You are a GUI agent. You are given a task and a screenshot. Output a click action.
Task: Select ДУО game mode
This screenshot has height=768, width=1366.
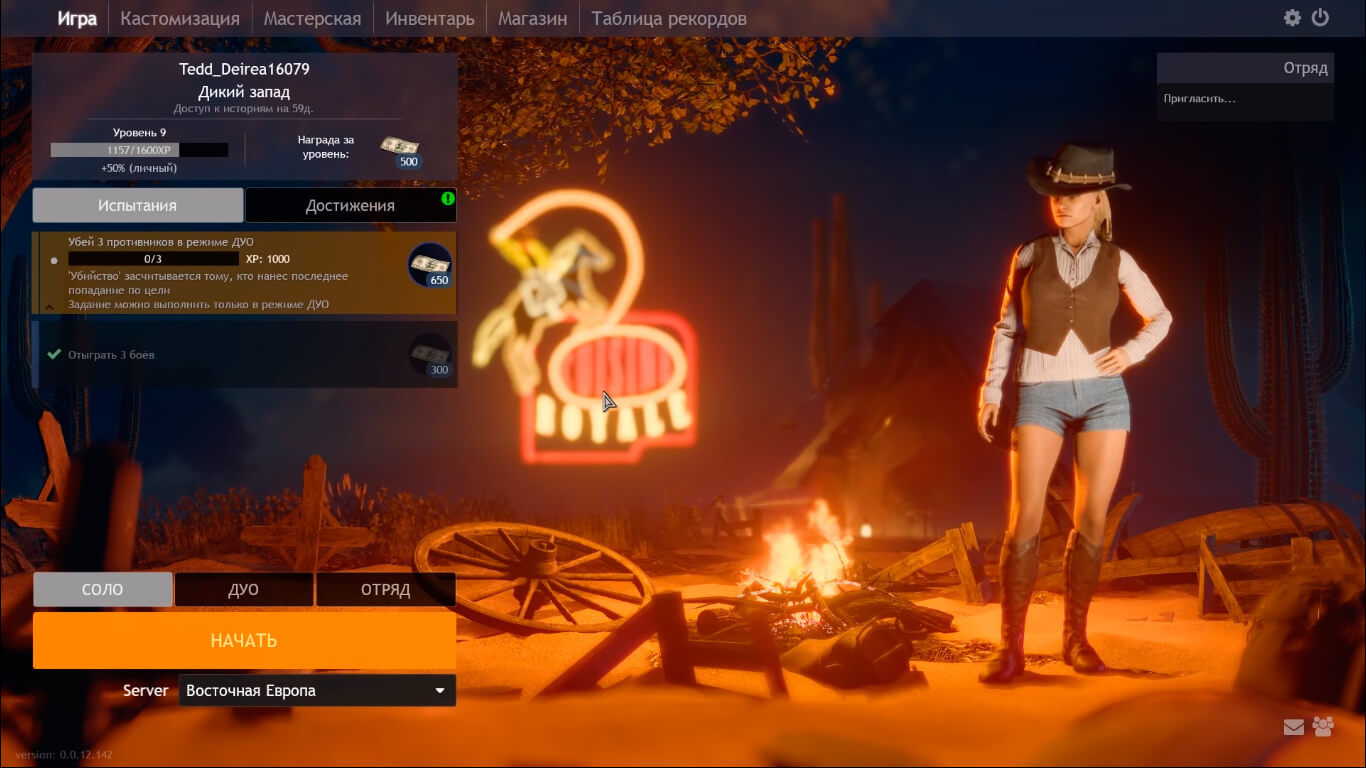click(244, 589)
